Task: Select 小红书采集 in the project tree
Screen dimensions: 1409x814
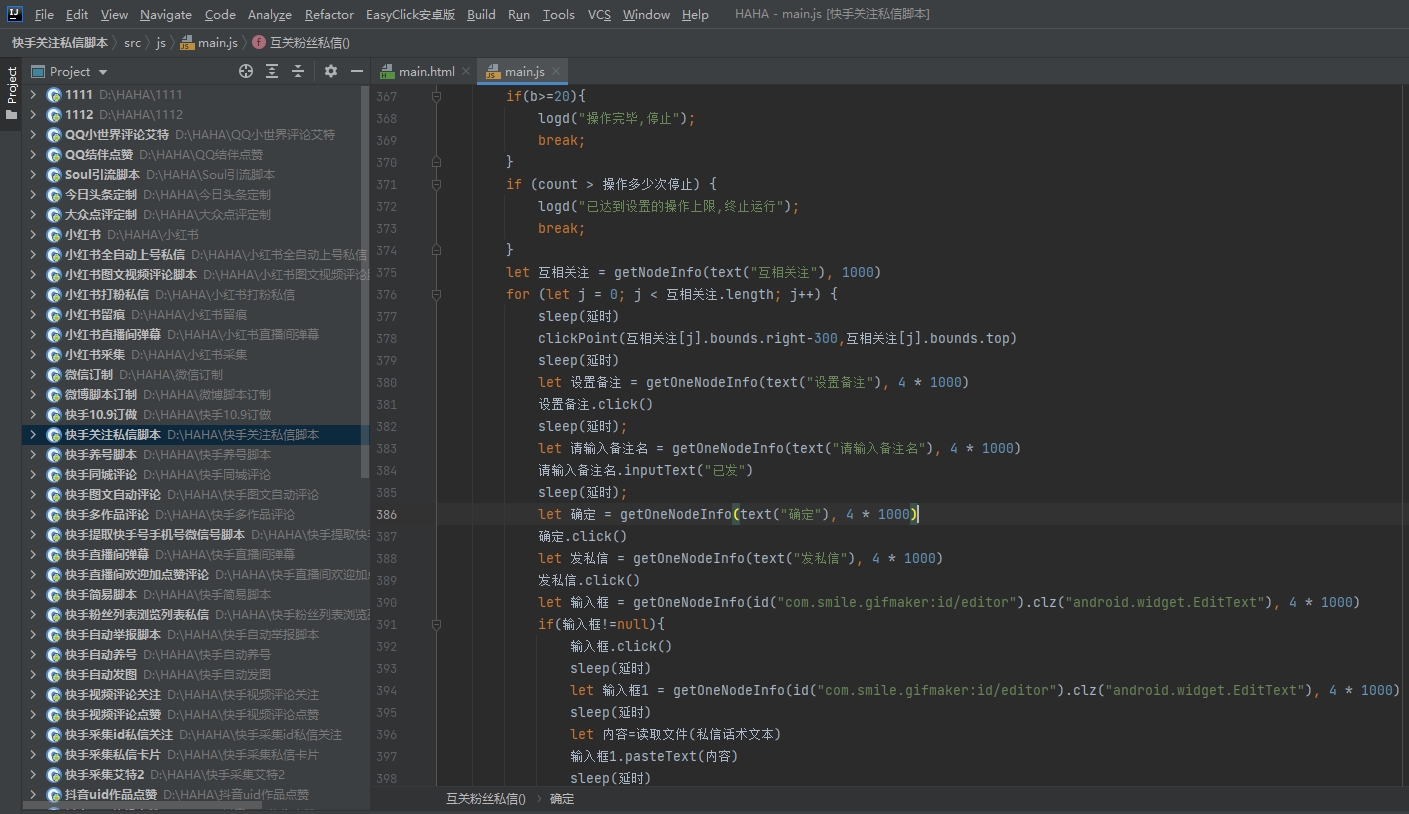Action: point(95,355)
